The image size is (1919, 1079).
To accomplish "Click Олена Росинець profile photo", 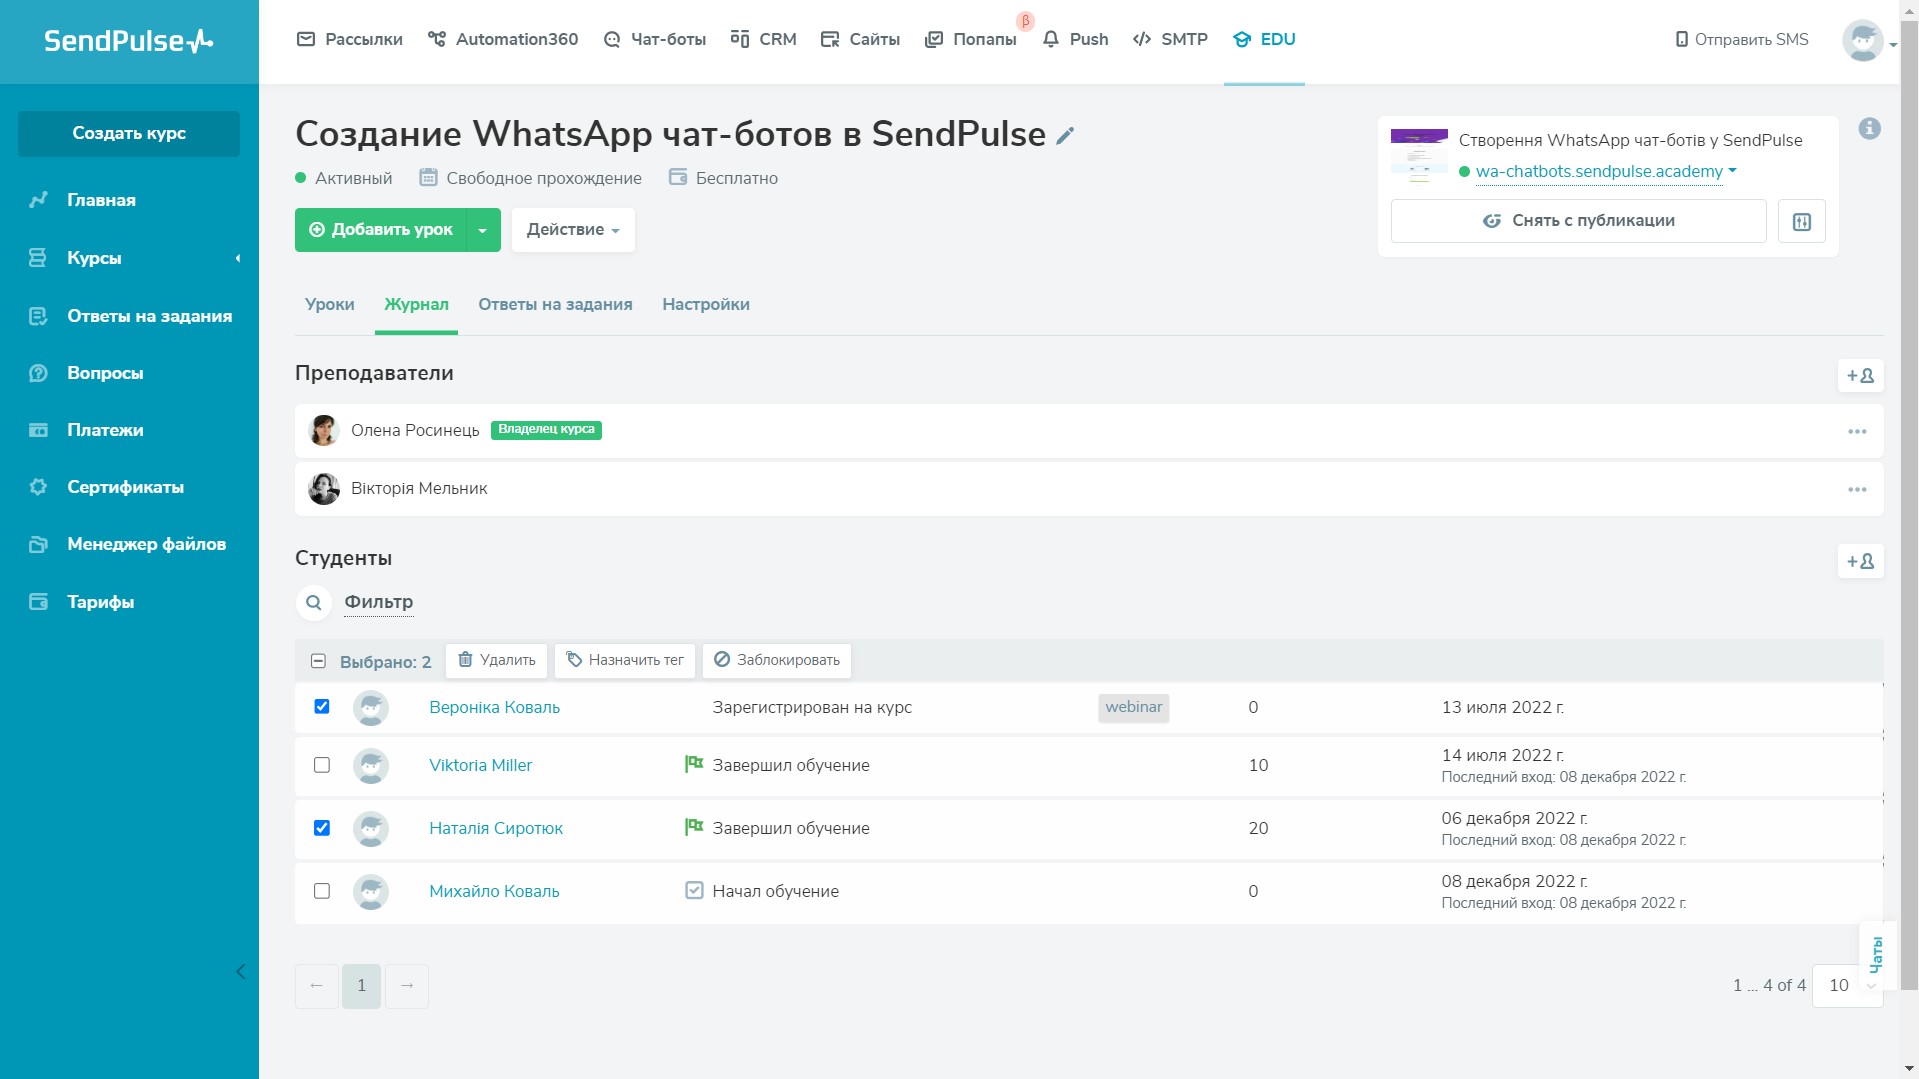I will pyautogui.click(x=324, y=431).
